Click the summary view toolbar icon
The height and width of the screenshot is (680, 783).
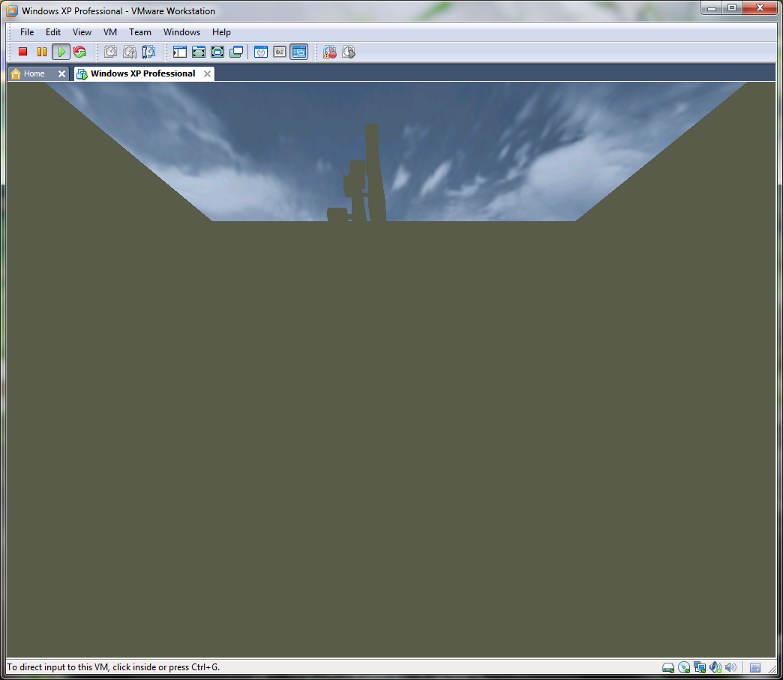[x=261, y=52]
